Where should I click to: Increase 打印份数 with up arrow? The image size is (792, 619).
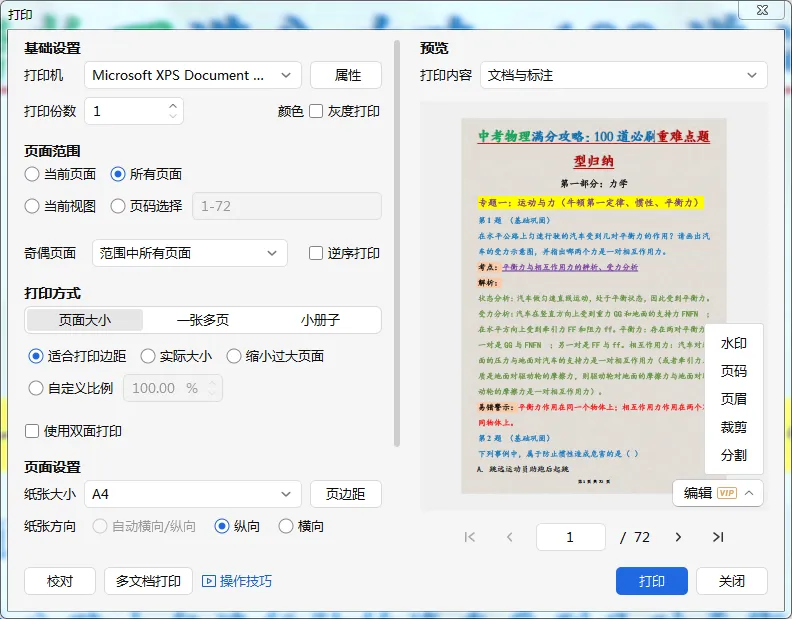173,106
